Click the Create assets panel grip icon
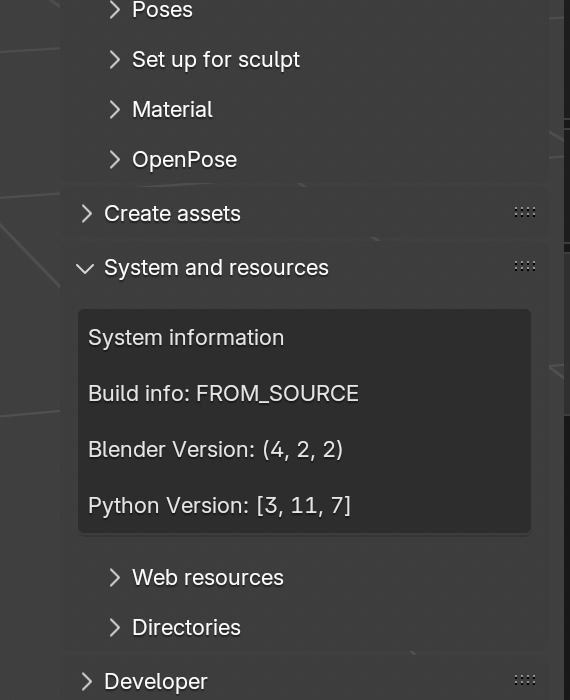 [524, 212]
